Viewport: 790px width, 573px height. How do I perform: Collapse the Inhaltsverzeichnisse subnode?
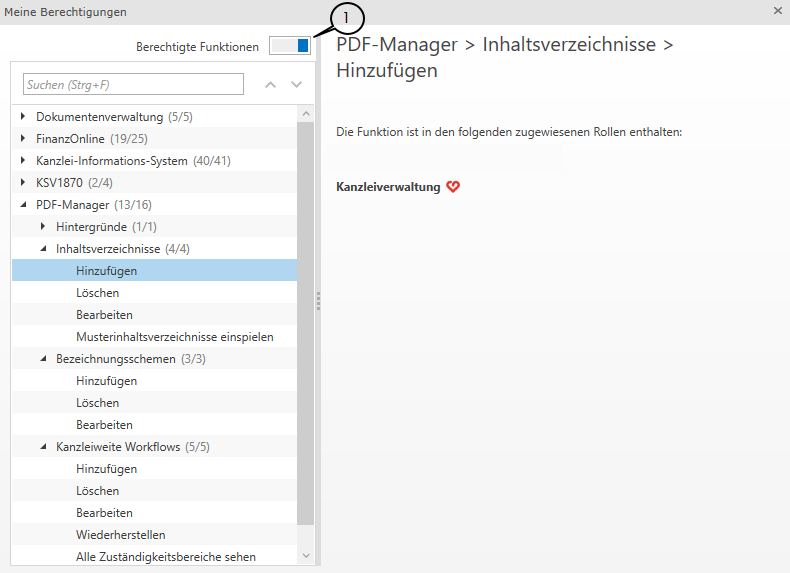[x=44, y=249]
